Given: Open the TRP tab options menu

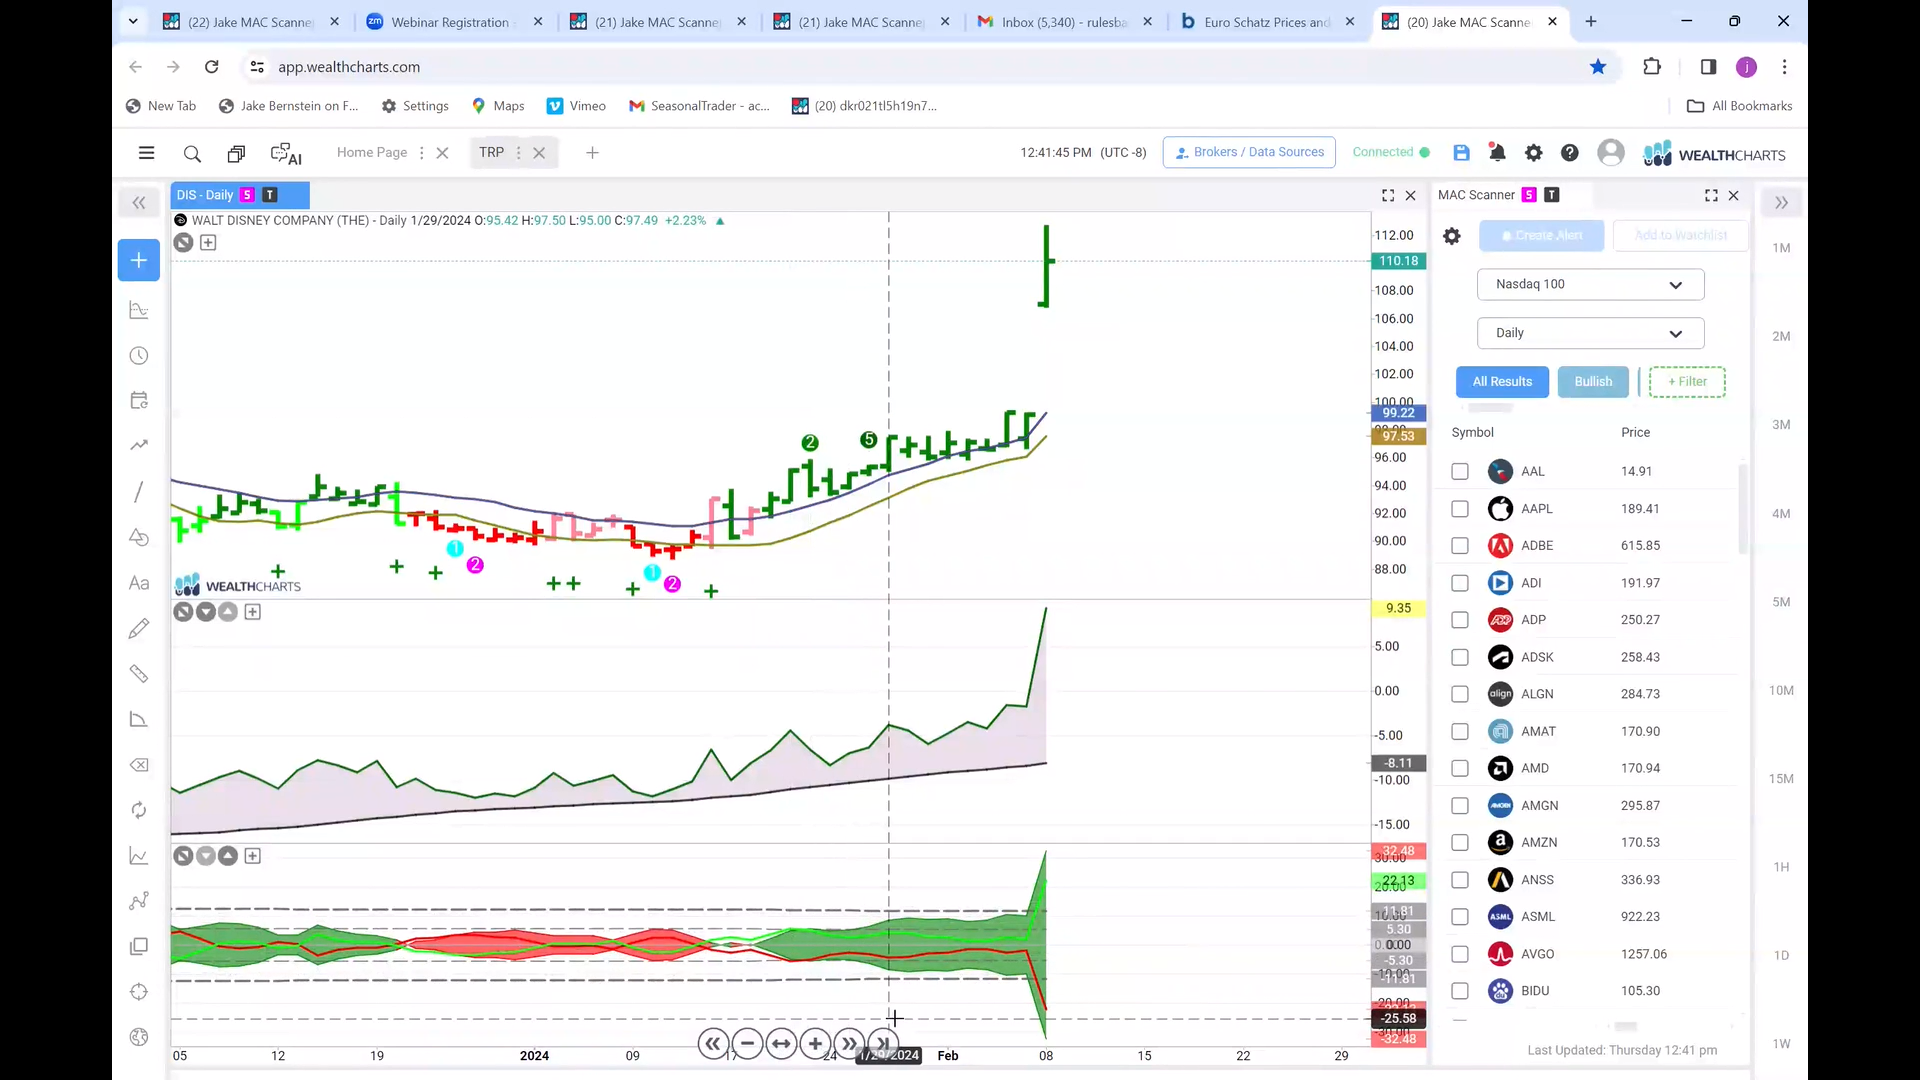Looking at the screenshot, I should [518, 153].
